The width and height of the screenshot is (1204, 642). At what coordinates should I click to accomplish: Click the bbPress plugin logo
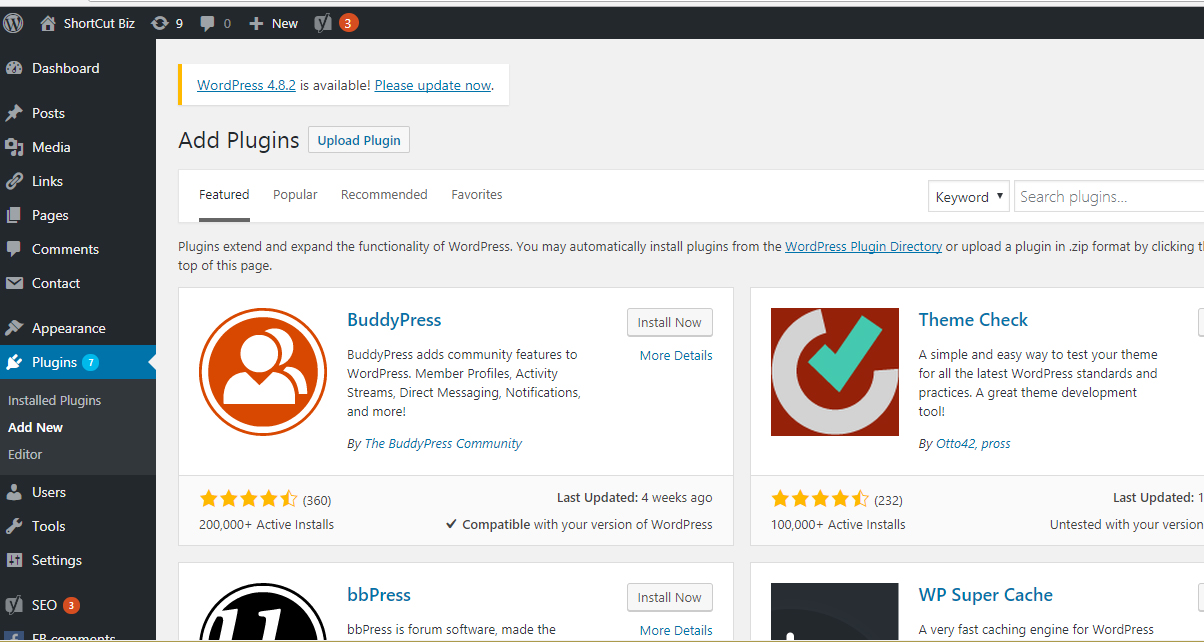tap(263, 612)
